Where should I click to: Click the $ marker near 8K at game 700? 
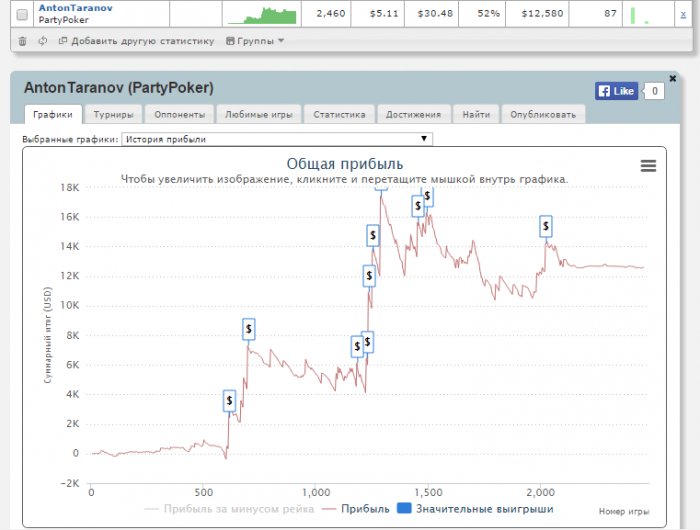coord(249,329)
